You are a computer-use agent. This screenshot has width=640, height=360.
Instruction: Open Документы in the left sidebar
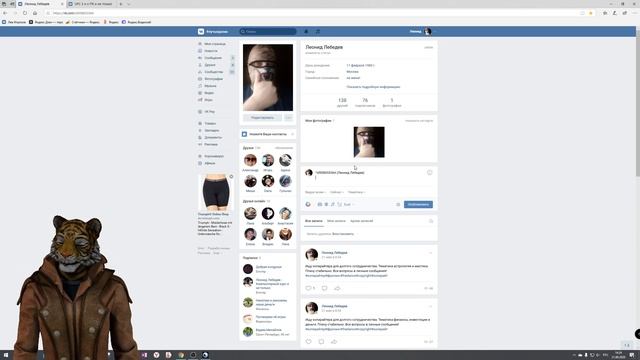213,137
